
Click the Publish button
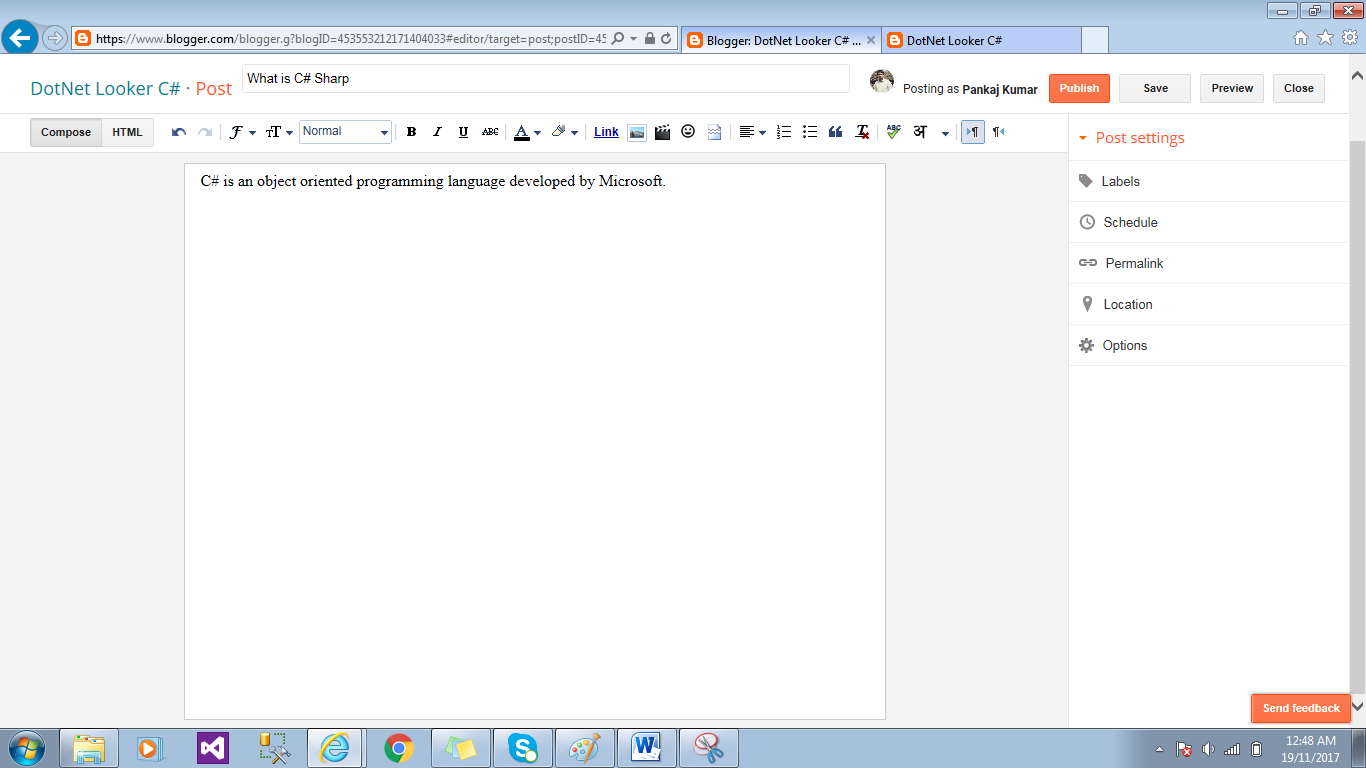tap(1079, 88)
